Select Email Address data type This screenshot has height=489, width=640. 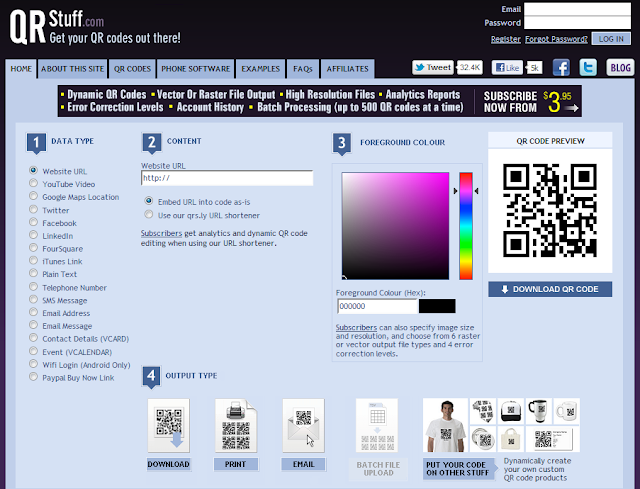(x=33, y=312)
